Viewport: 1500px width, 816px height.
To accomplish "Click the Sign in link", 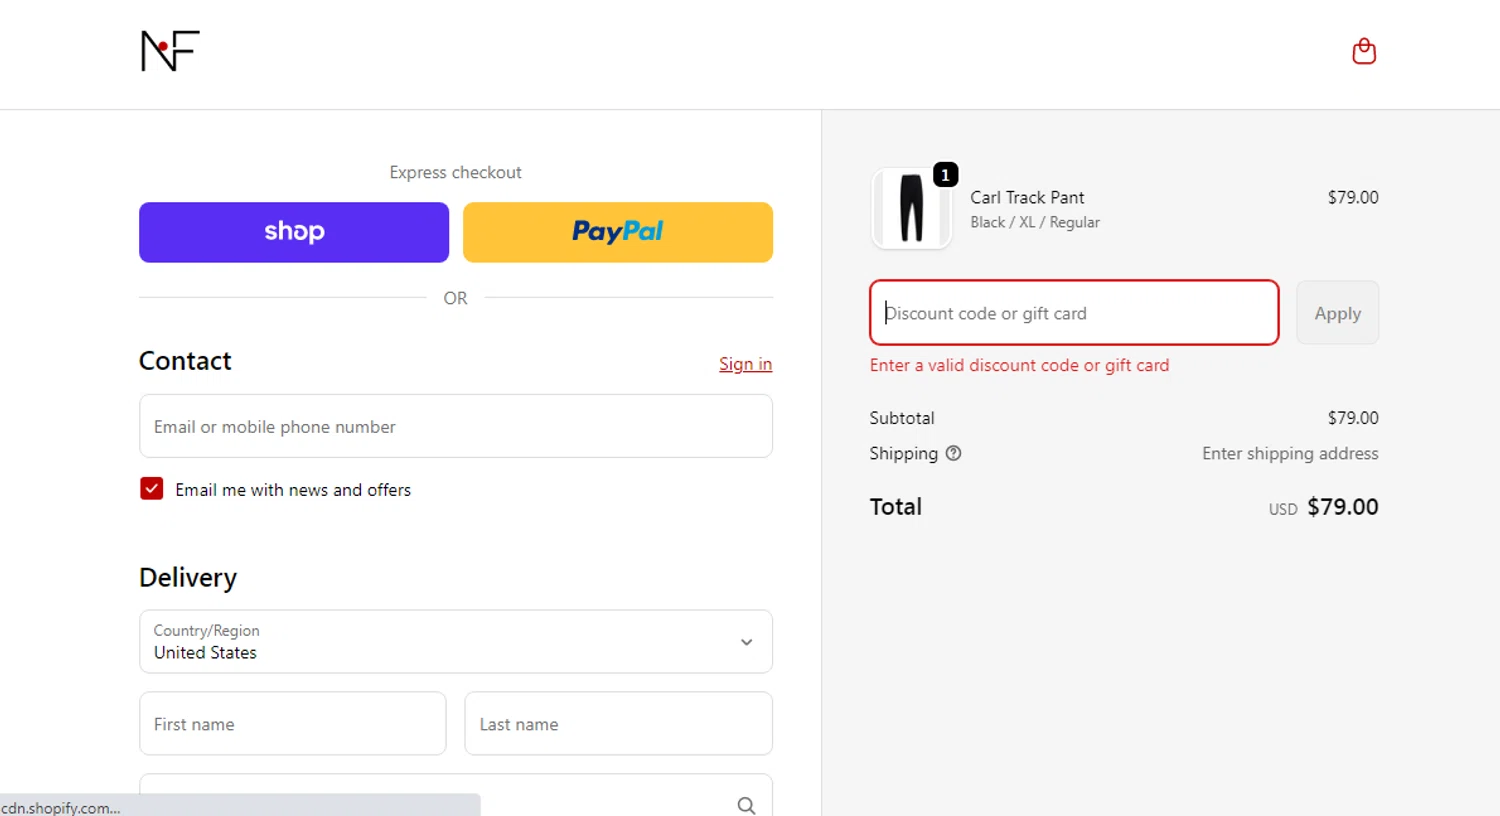I will (x=745, y=364).
